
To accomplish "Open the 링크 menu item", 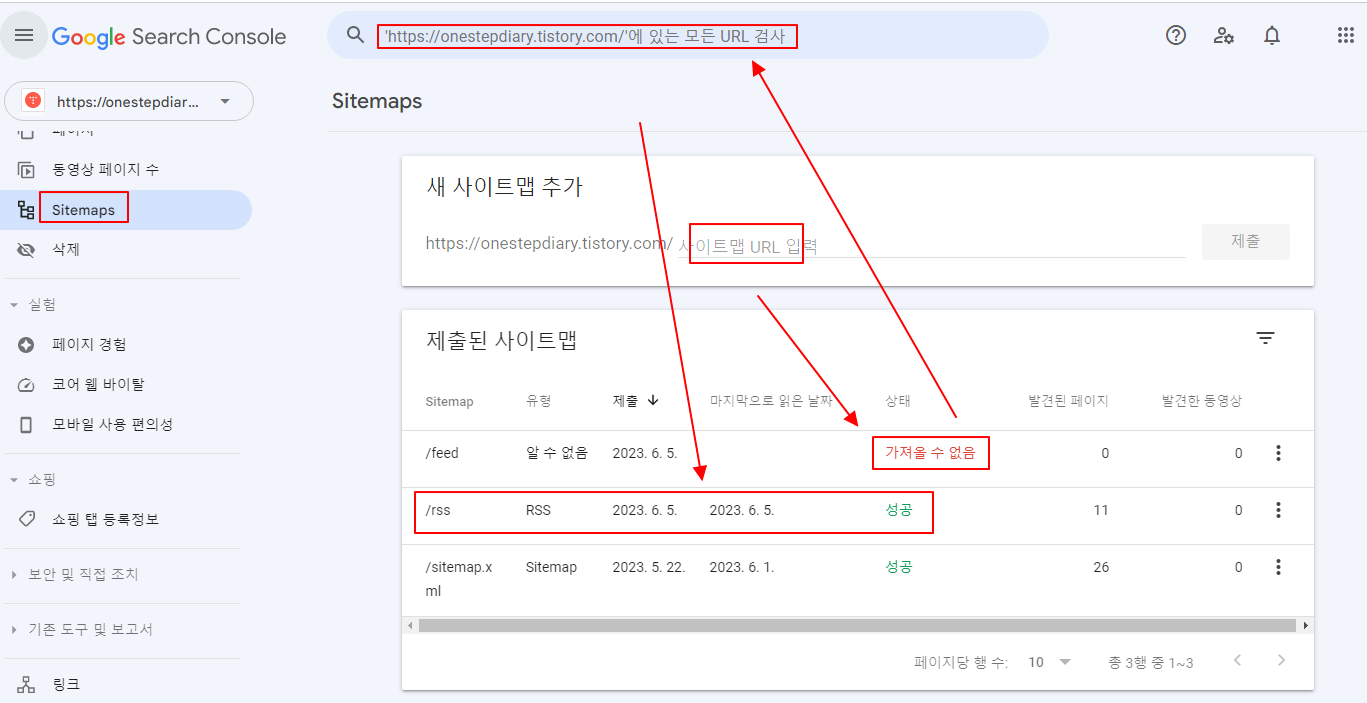I will pyautogui.click(x=126, y=685).
